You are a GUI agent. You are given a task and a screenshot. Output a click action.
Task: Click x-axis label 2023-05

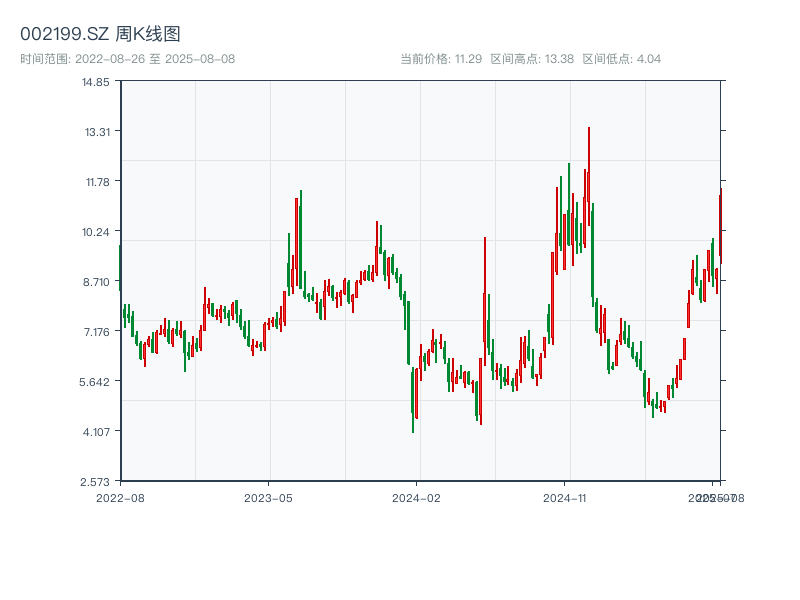point(268,498)
